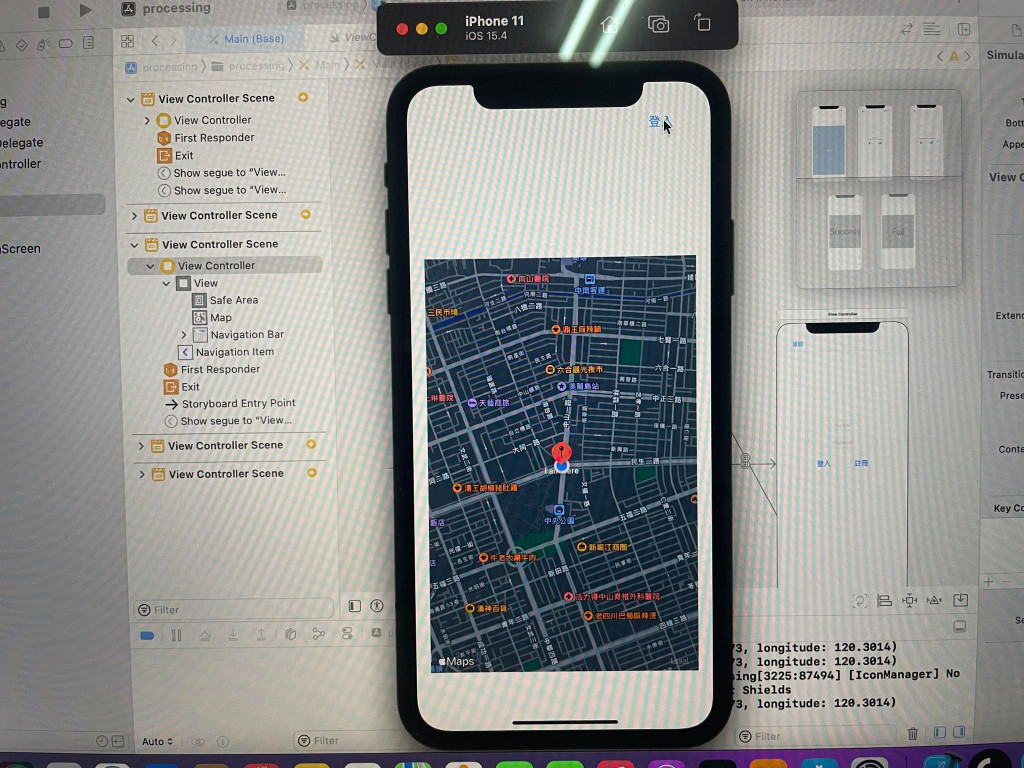Open the editor options lines menu
The image size is (1024, 768).
click(931, 29)
